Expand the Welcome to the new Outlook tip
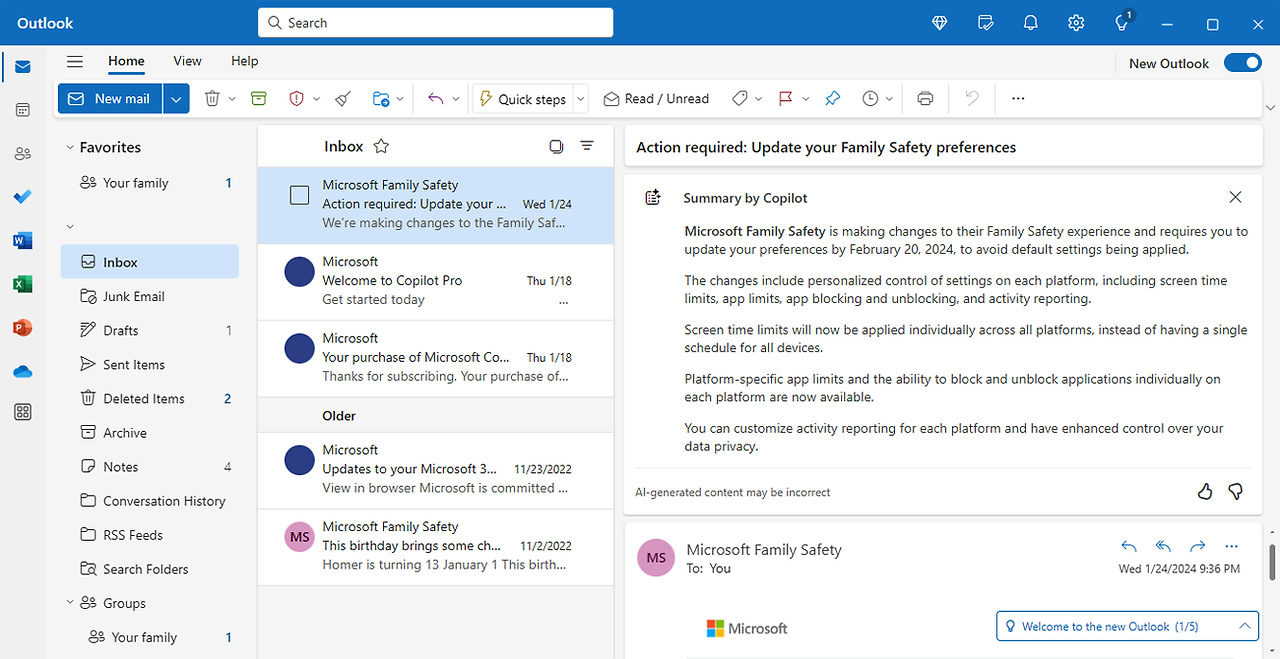This screenshot has width=1280, height=659. [1245, 626]
